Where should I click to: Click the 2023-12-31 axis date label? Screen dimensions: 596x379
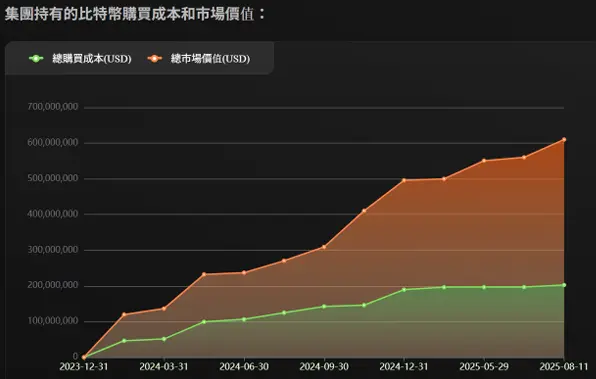tap(84, 367)
